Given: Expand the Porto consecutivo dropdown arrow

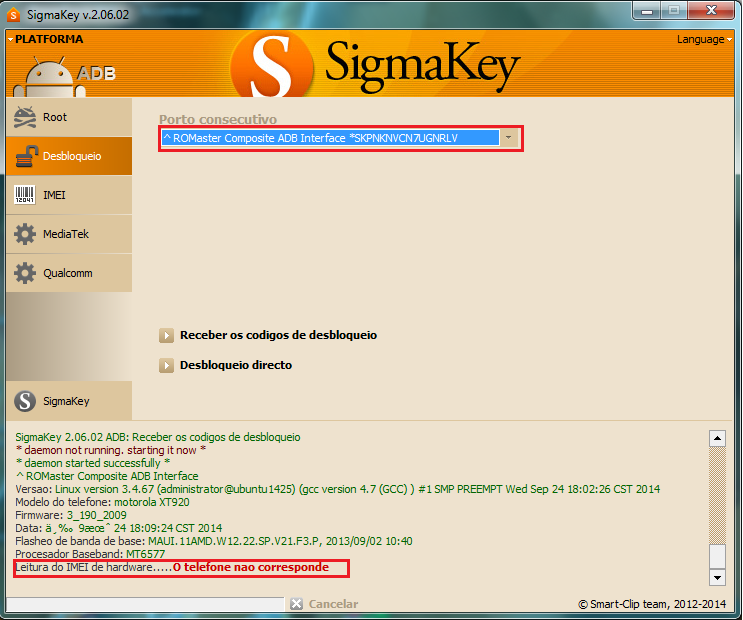Looking at the screenshot, I should [508, 138].
